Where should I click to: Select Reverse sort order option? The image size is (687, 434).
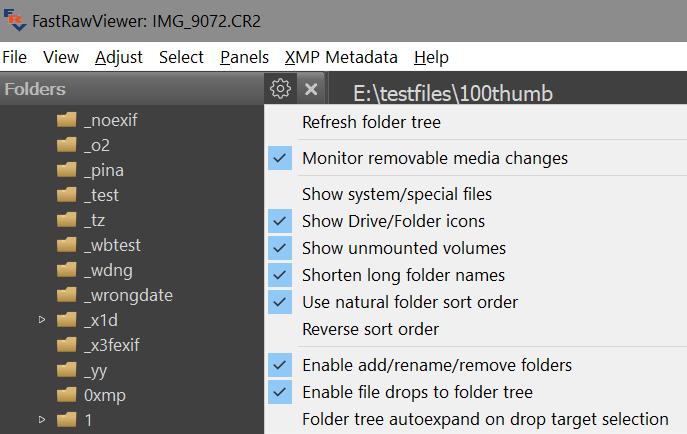pos(370,329)
